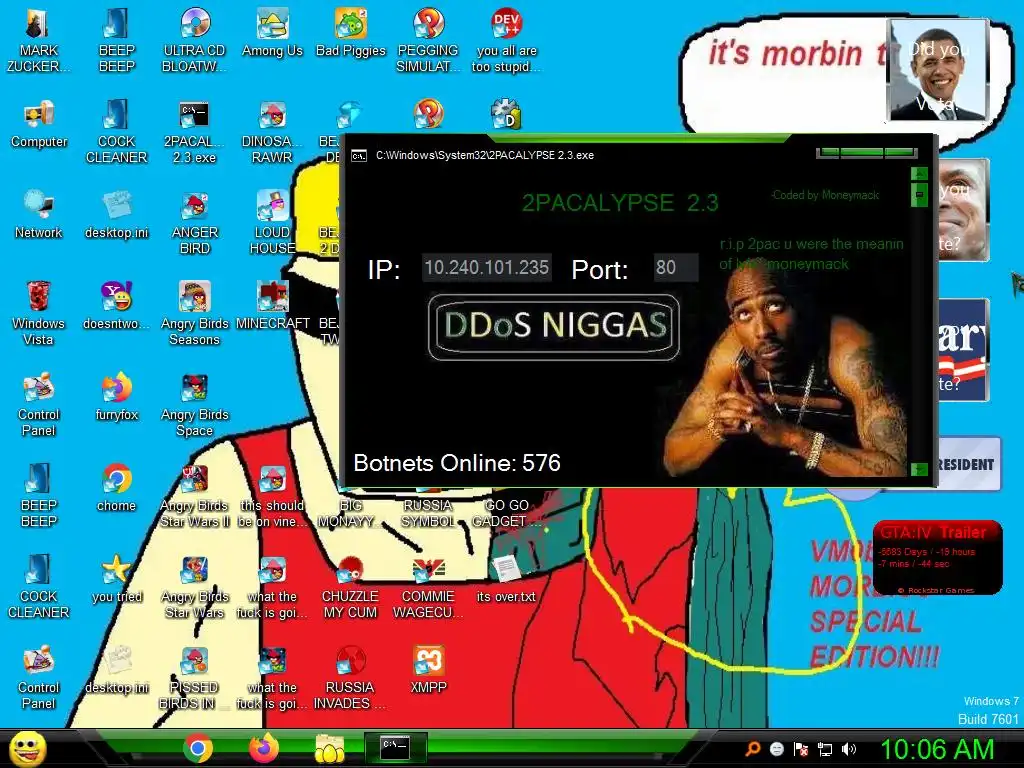1024x768 pixels.
Task: Click the 'Coded by Moneymack' text
Action: point(825,195)
